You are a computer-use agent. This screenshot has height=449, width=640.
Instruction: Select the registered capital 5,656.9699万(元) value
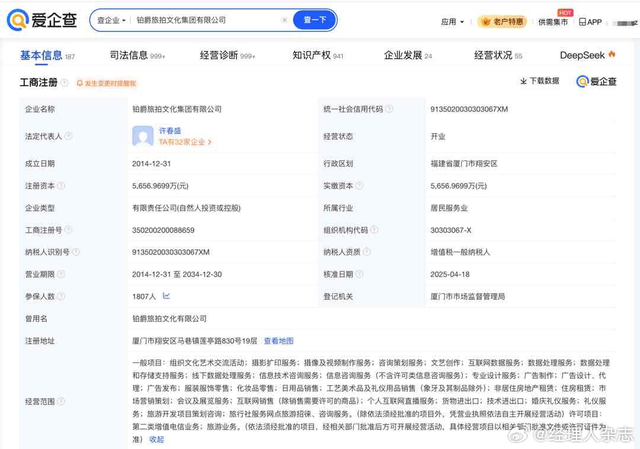[160, 186]
